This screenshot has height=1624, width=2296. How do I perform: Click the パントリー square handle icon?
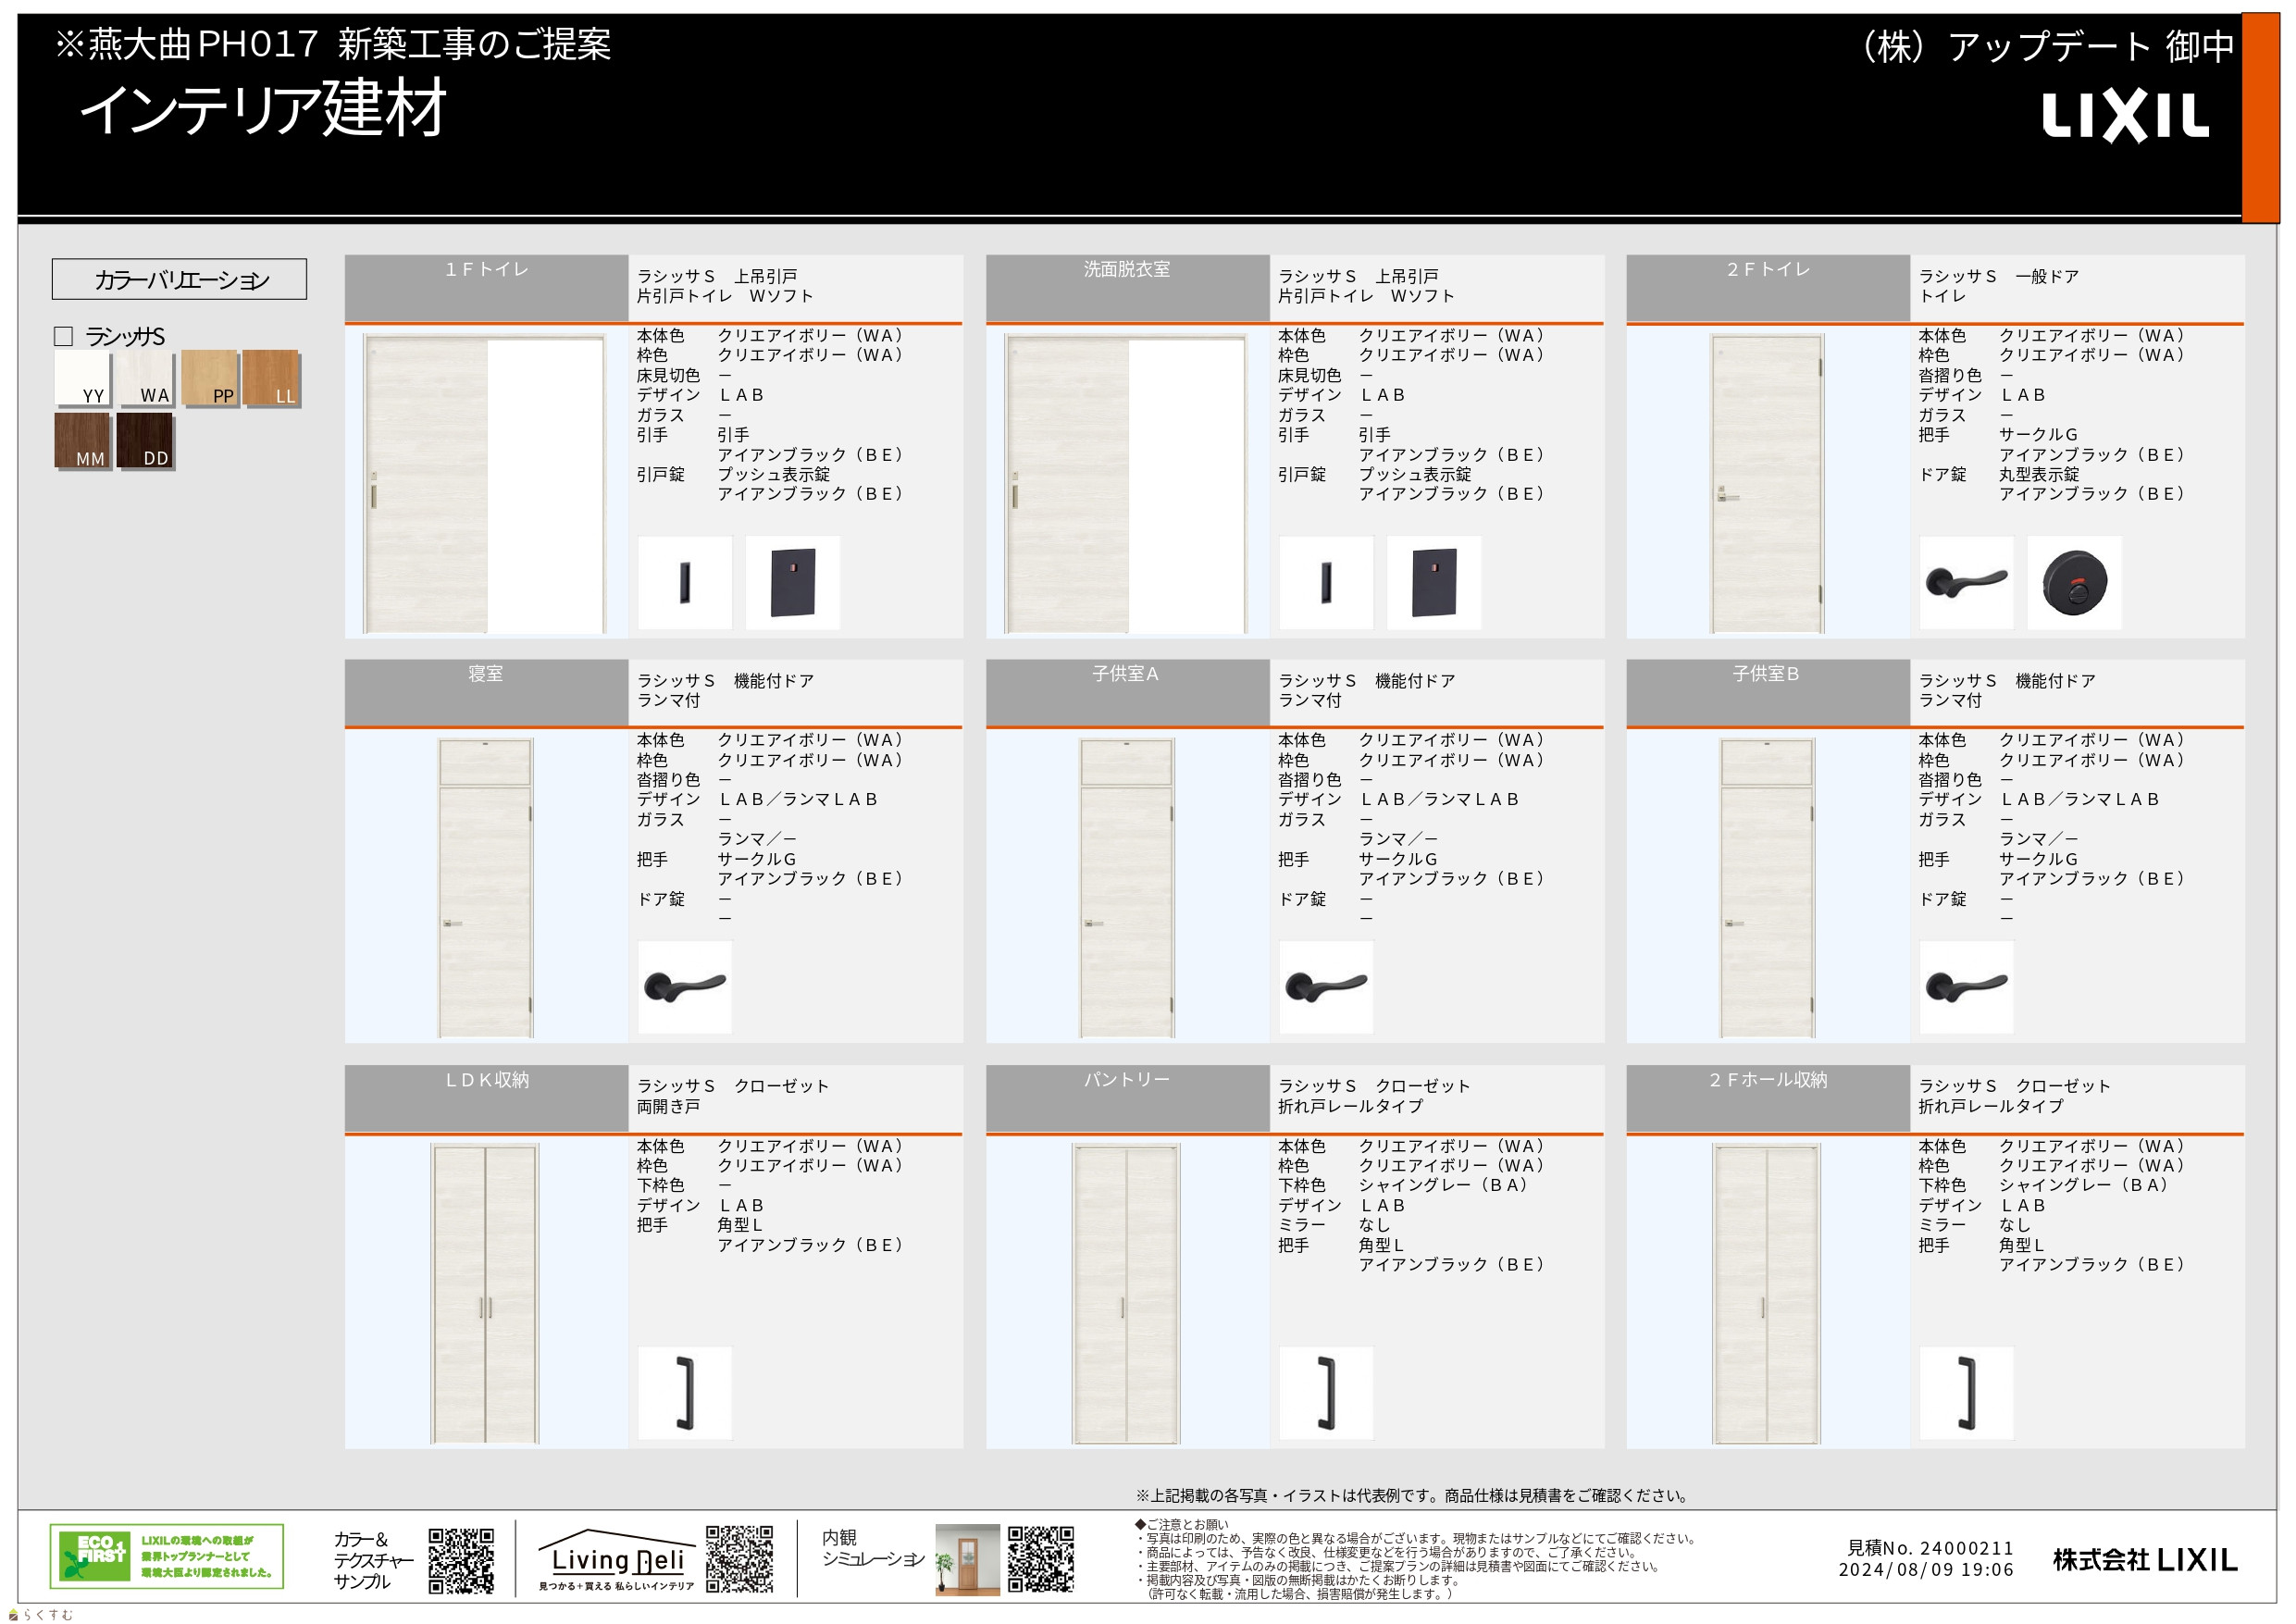[1326, 1392]
